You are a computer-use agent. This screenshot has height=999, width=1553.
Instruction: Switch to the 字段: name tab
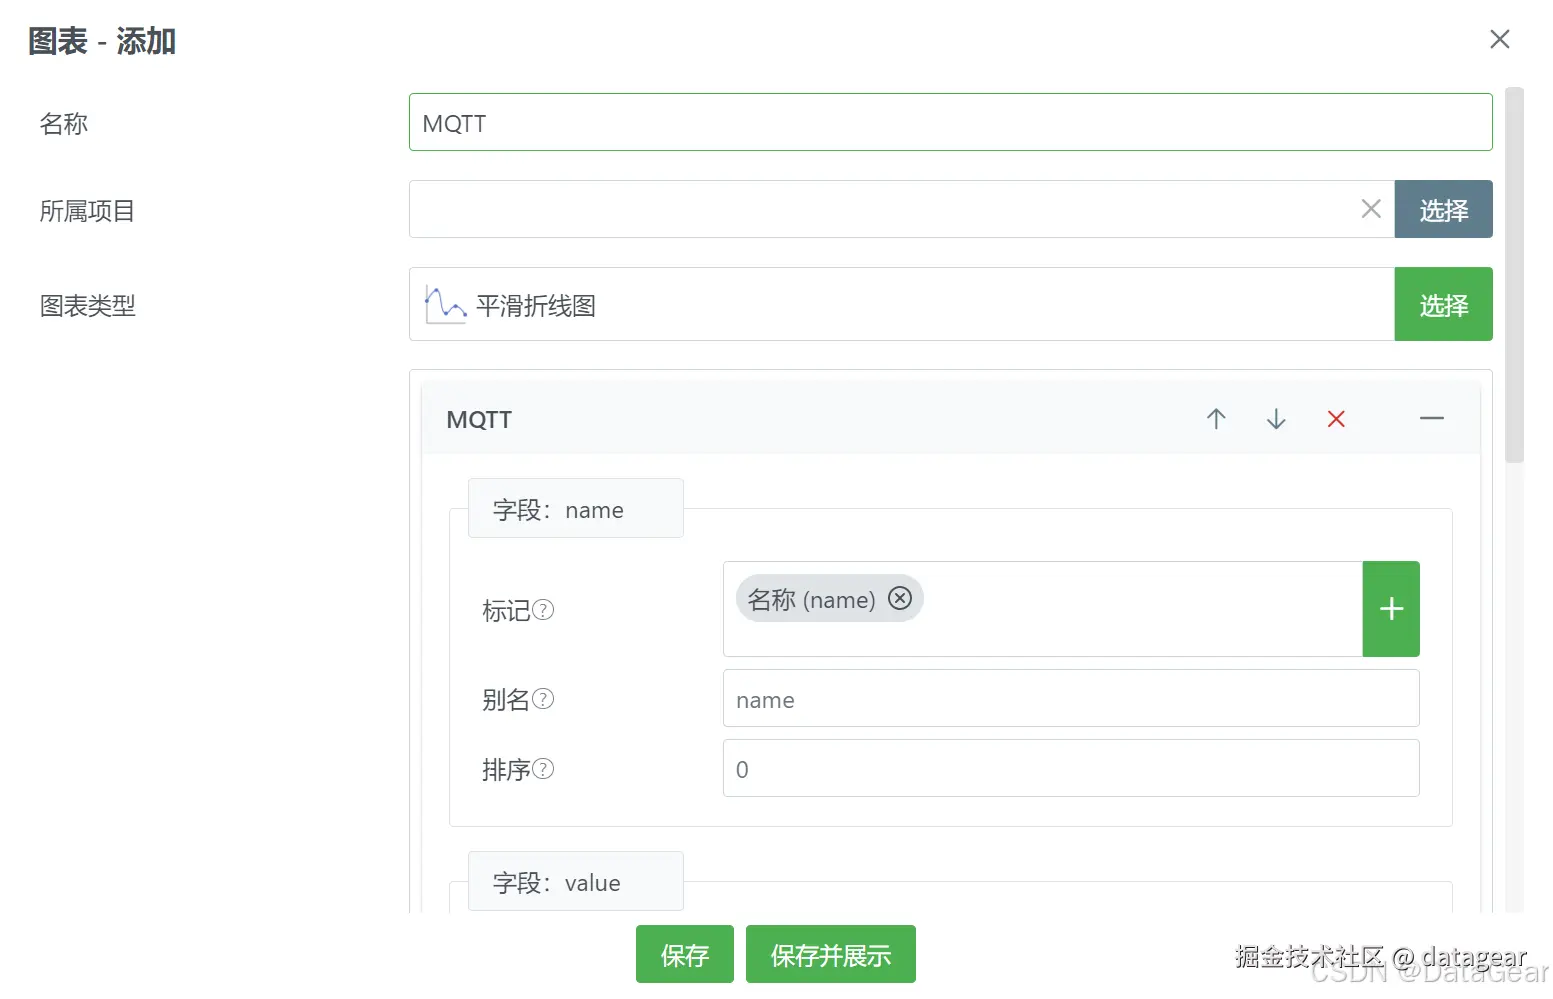pos(575,508)
